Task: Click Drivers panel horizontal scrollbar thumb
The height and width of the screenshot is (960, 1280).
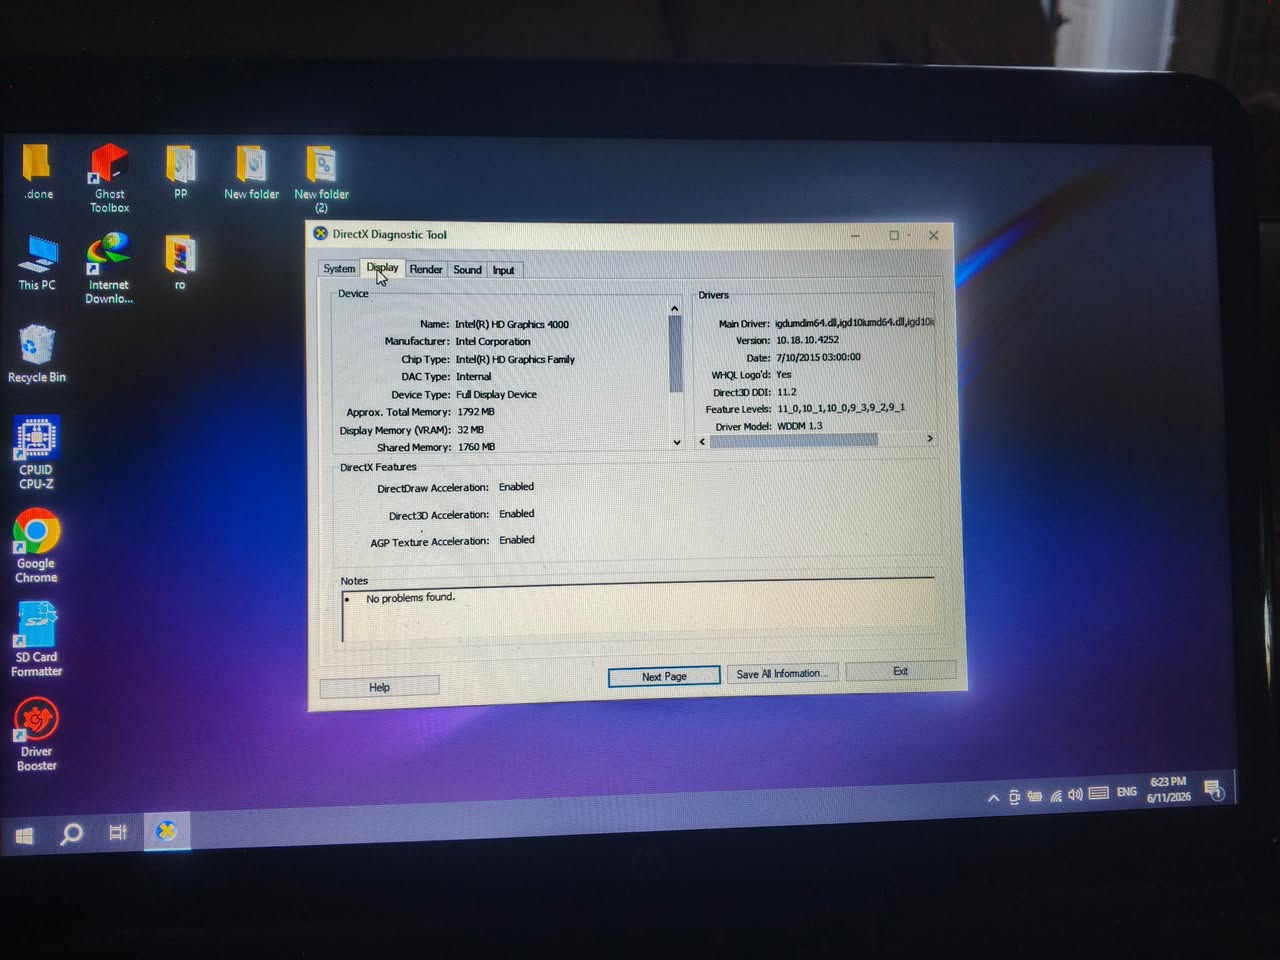Action: 794,440
